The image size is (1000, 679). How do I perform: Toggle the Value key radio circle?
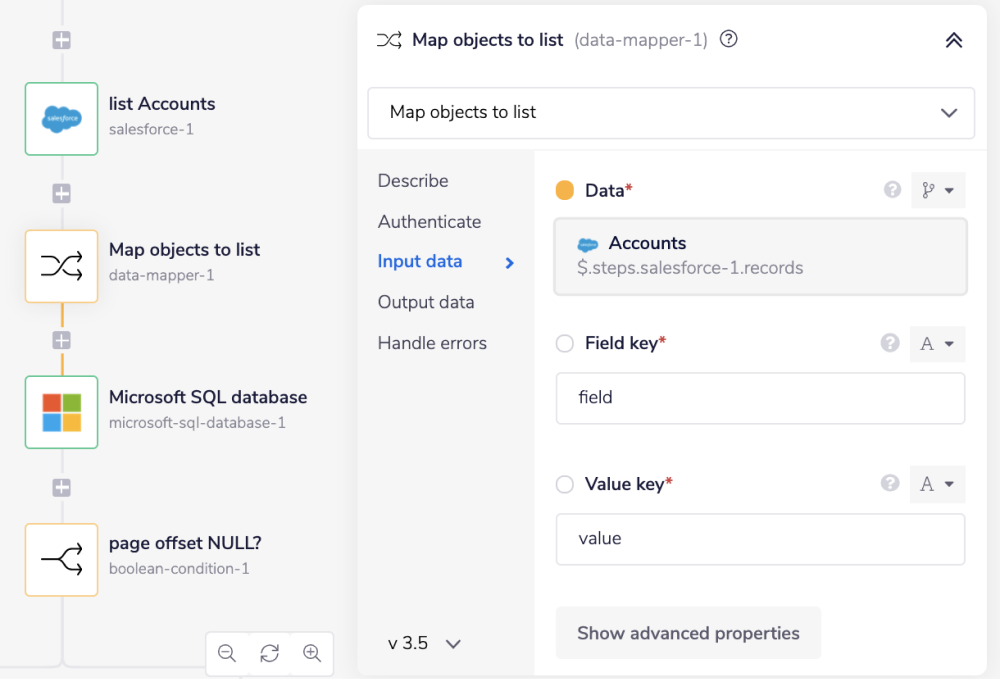coord(565,485)
